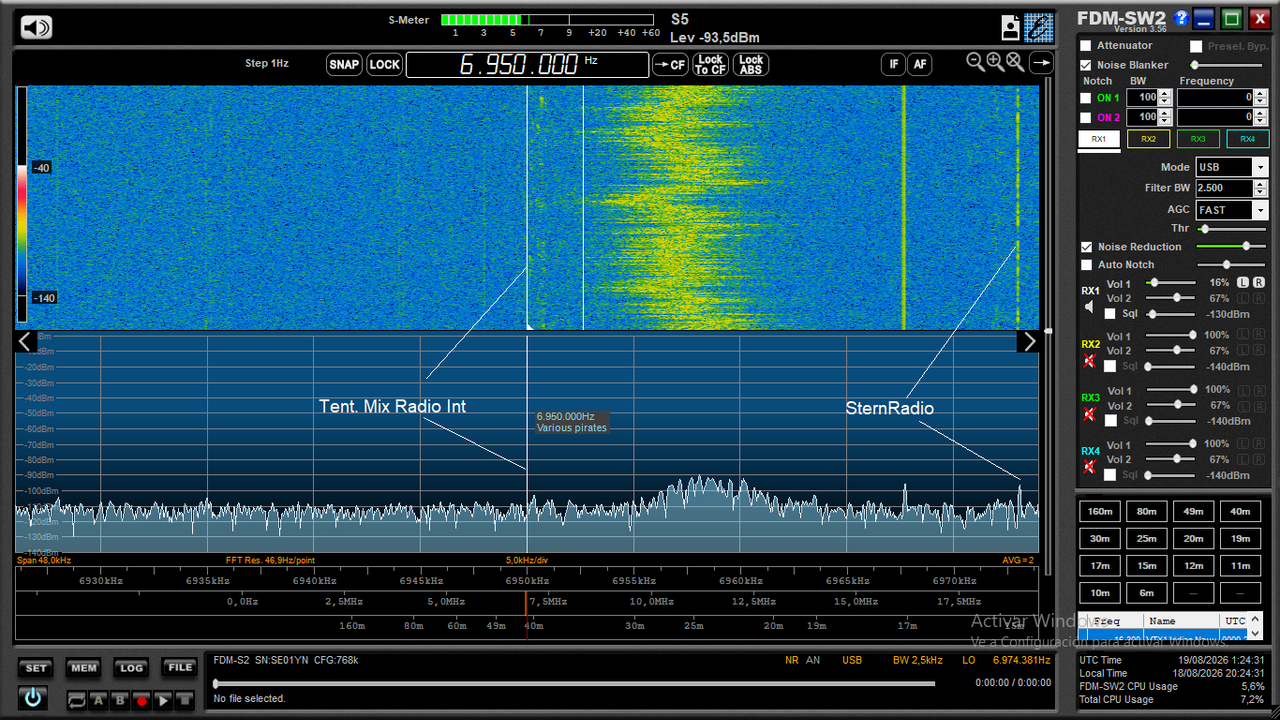The height and width of the screenshot is (720, 1280).
Task: Enable the Attenuator checkbox
Action: point(1086,46)
